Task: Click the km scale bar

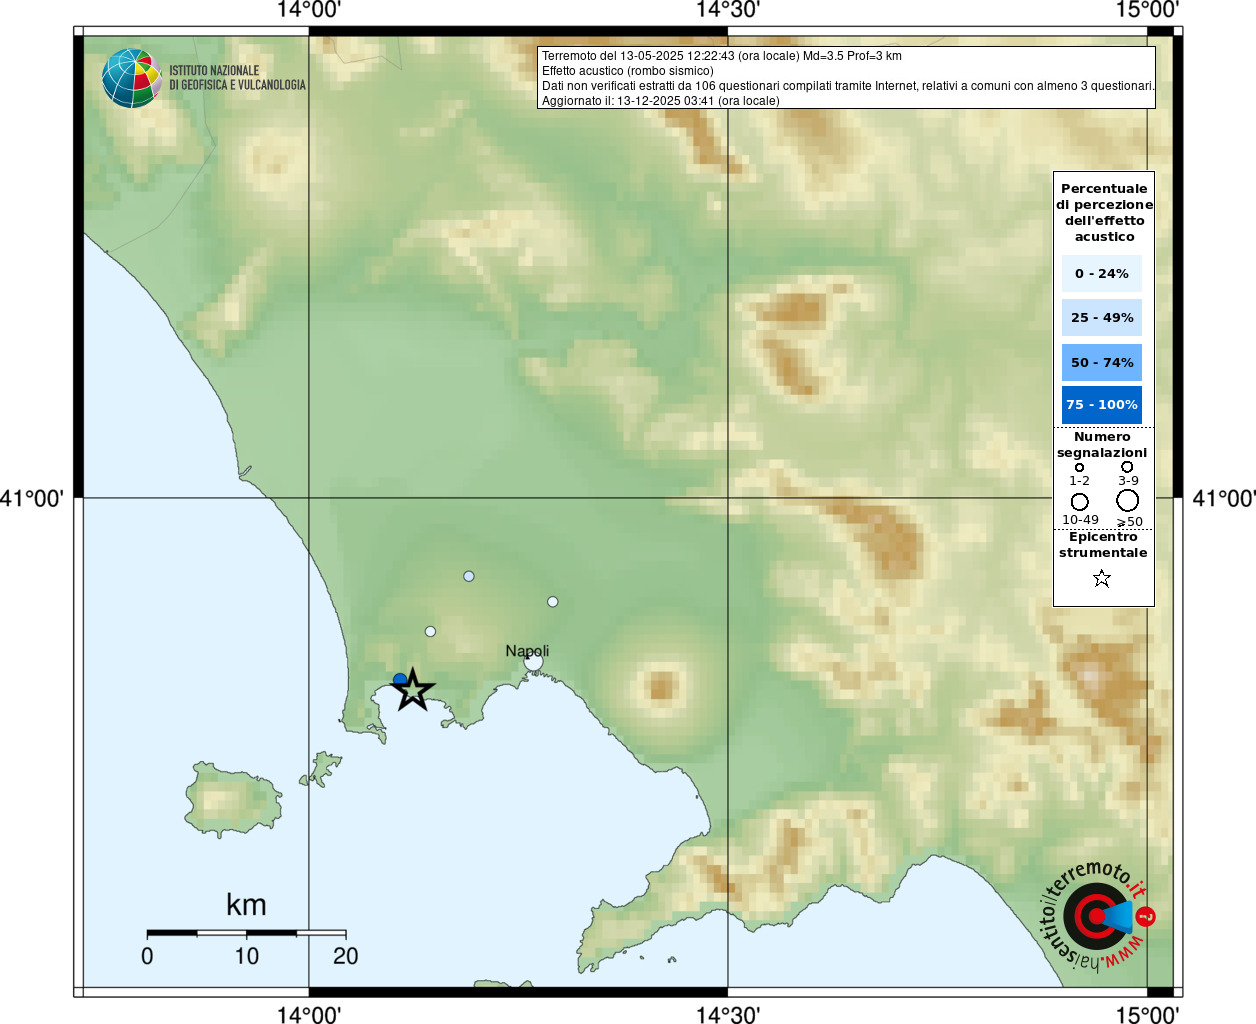Action: click(x=246, y=933)
